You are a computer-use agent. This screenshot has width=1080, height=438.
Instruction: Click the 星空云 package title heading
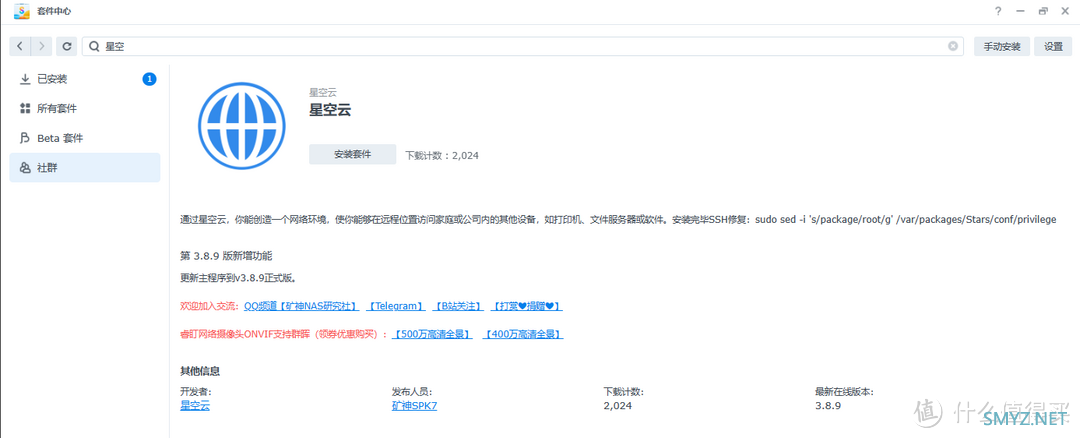click(x=331, y=110)
